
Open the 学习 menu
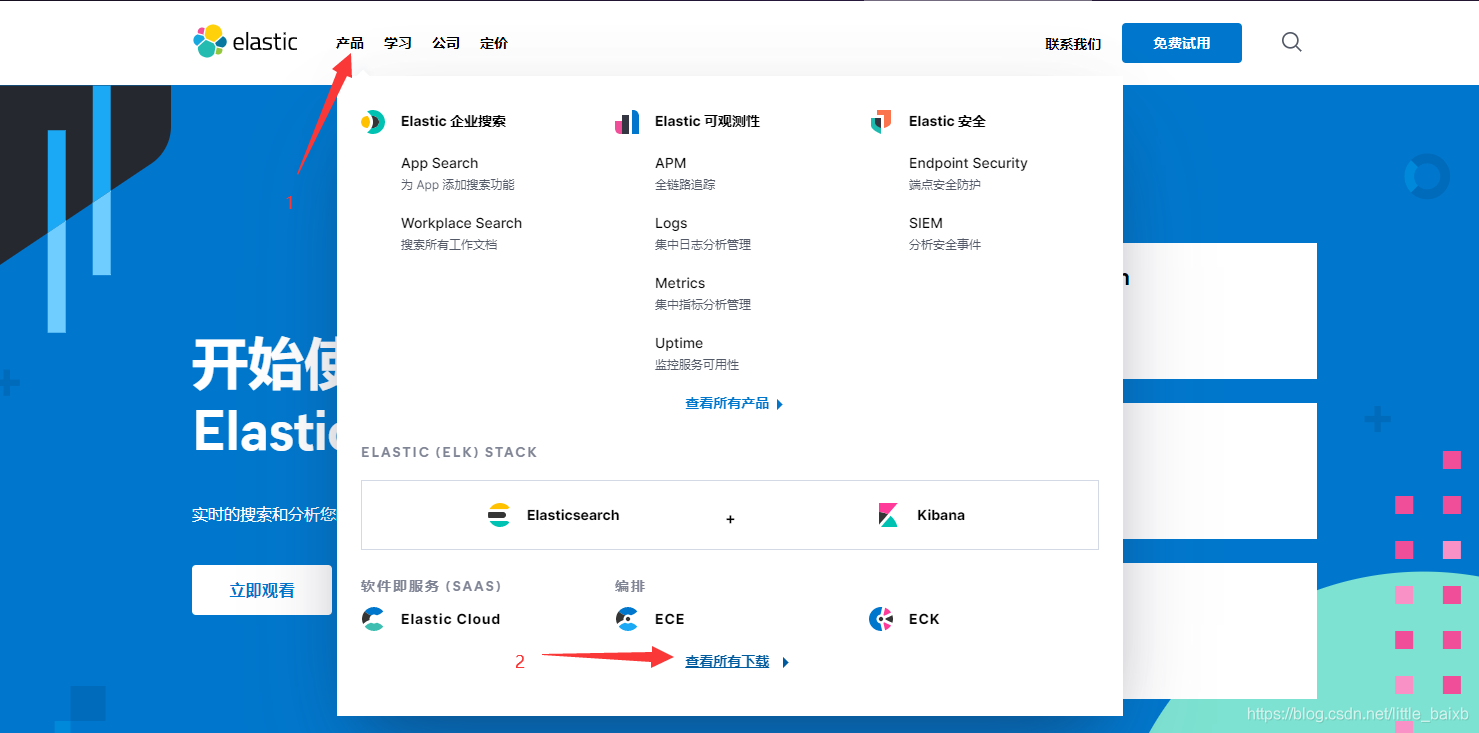point(398,43)
